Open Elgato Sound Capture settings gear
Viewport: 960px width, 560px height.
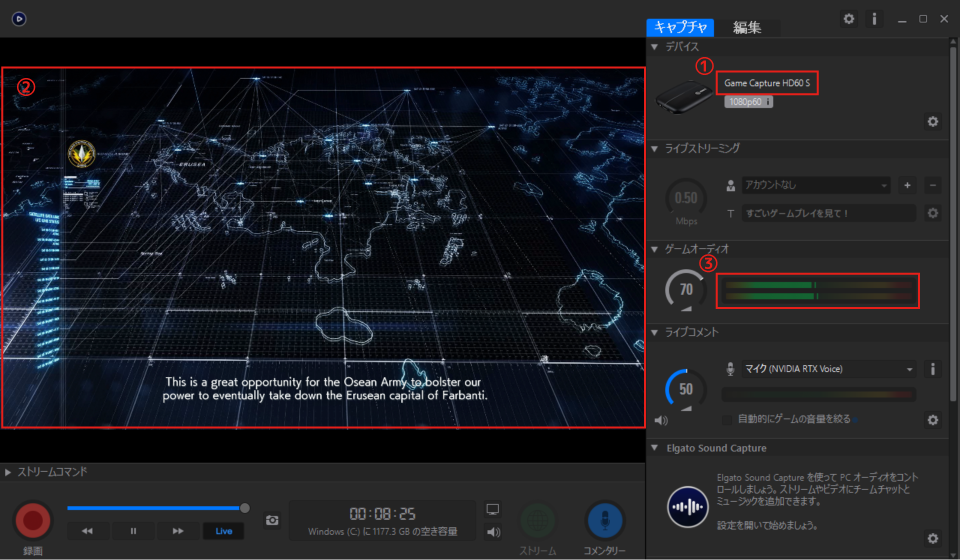(932, 539)
